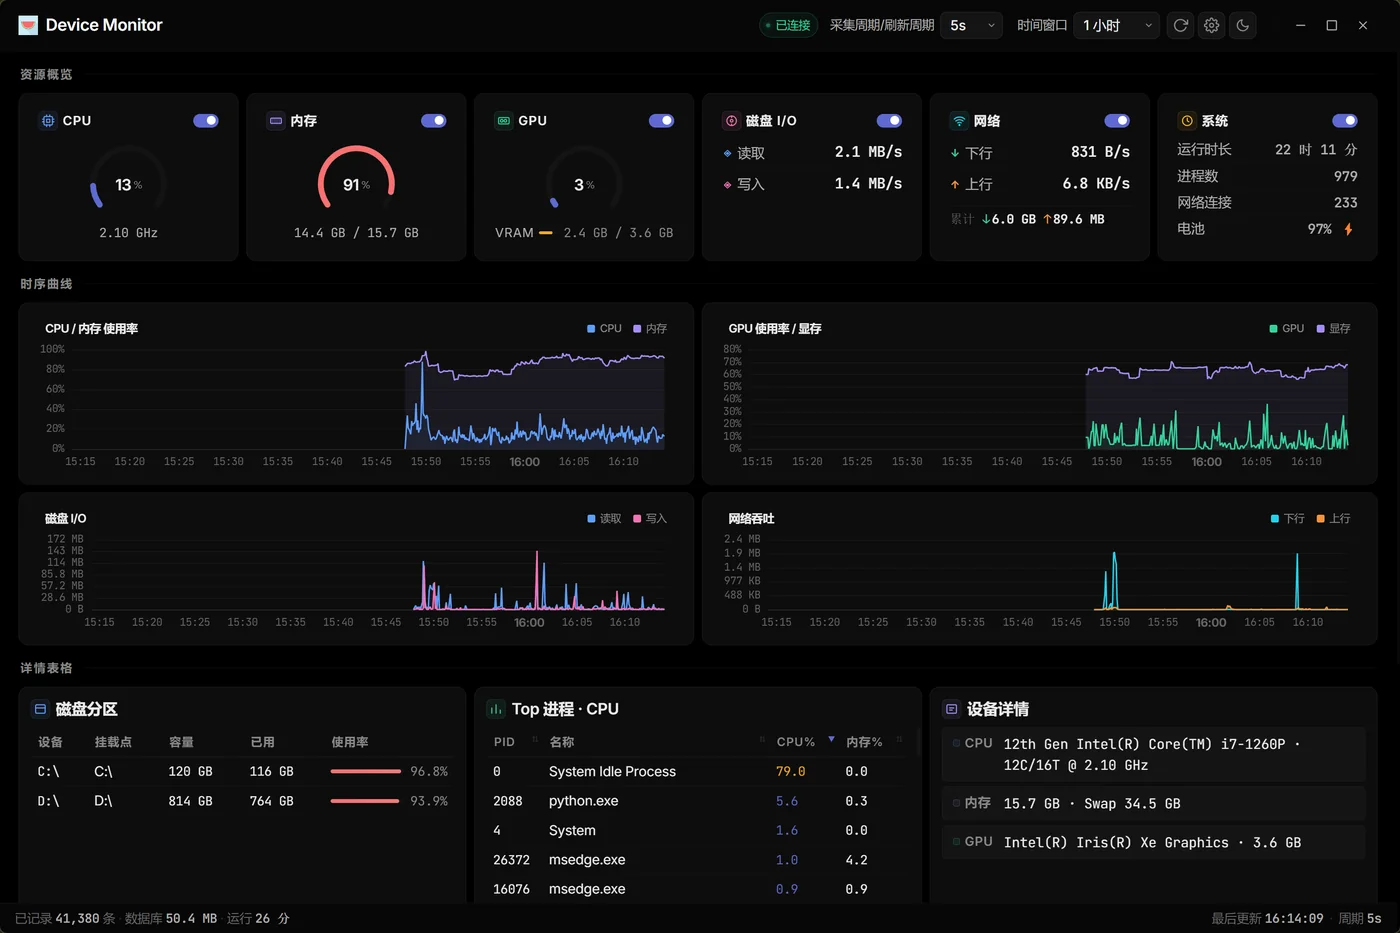Select the System Idle Process row
1400x933 pixels.
coord(698,772)
